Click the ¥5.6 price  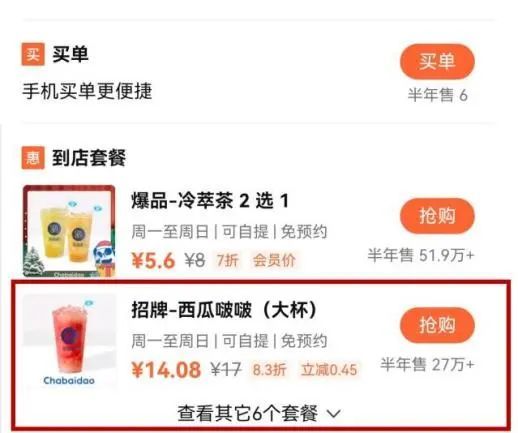(153, 260)
